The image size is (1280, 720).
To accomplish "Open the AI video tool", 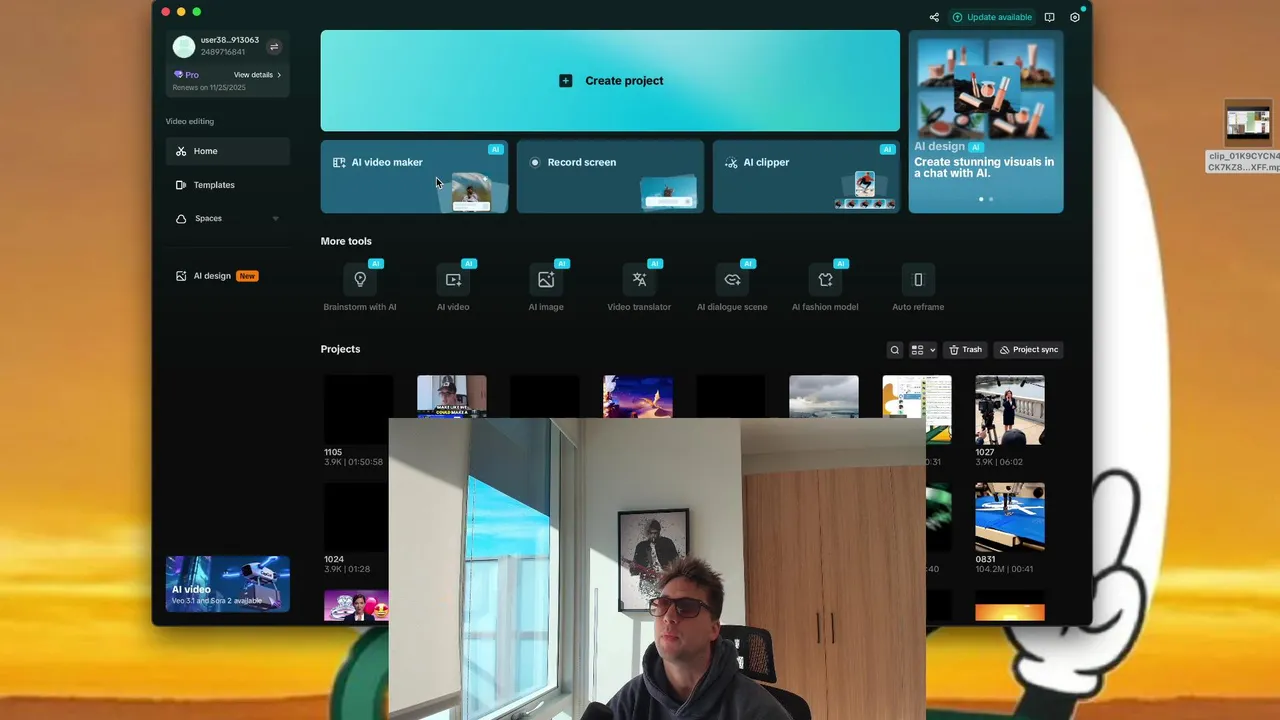I will (x=453, y=289).
